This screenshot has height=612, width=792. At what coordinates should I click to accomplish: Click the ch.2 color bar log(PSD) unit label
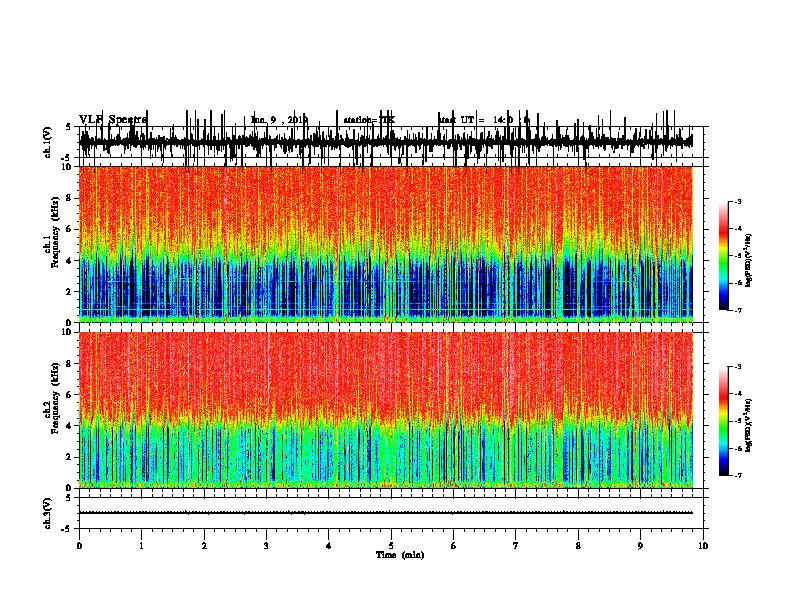pos(749,425)
